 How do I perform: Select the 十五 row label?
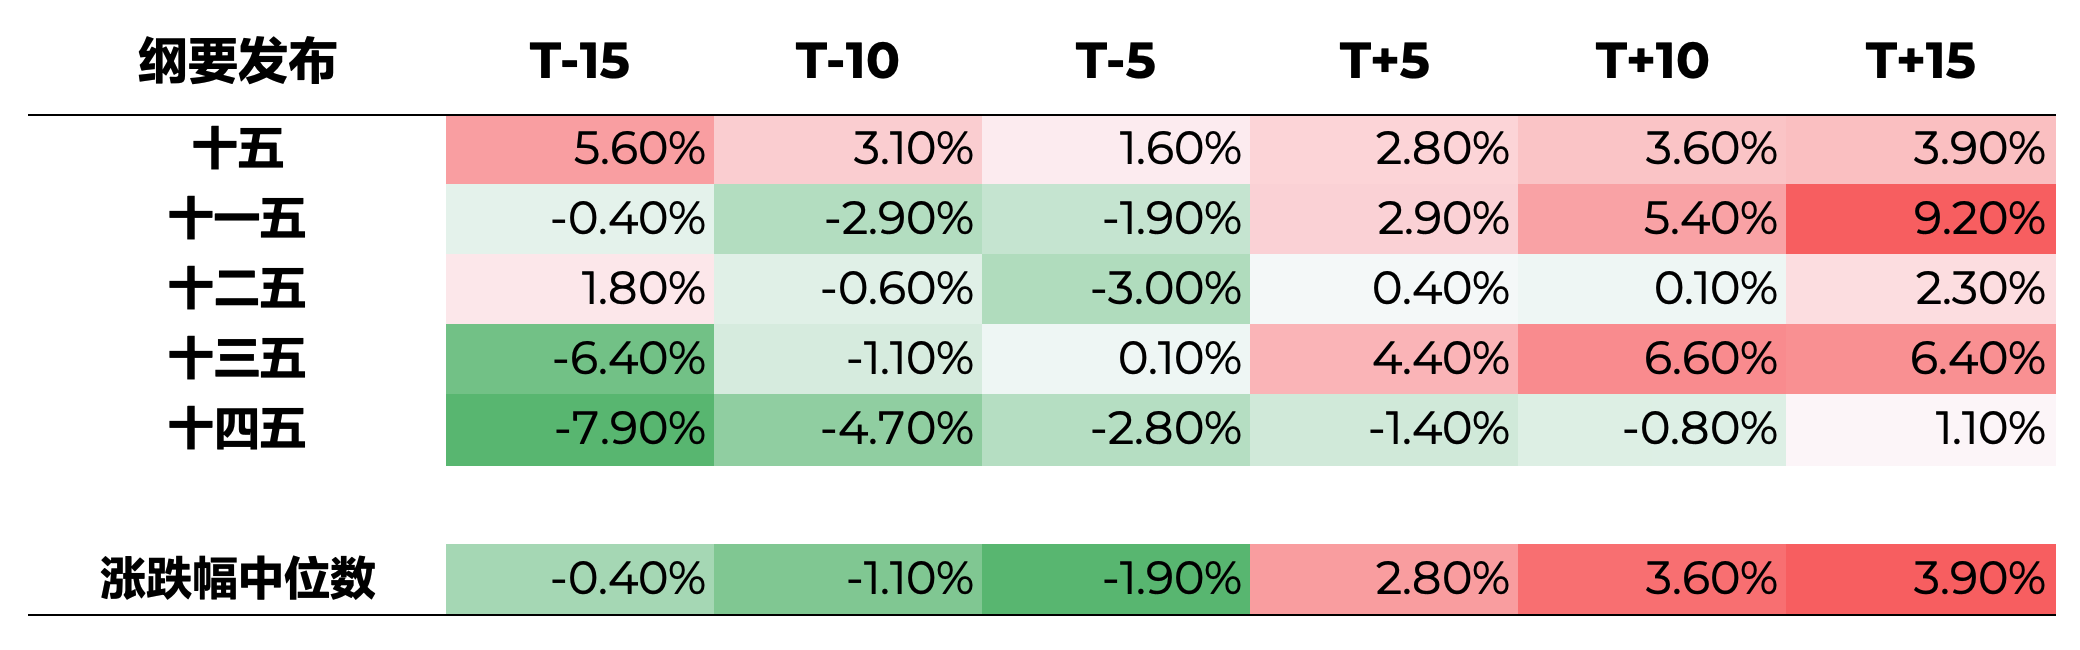(x=237, y=150)
